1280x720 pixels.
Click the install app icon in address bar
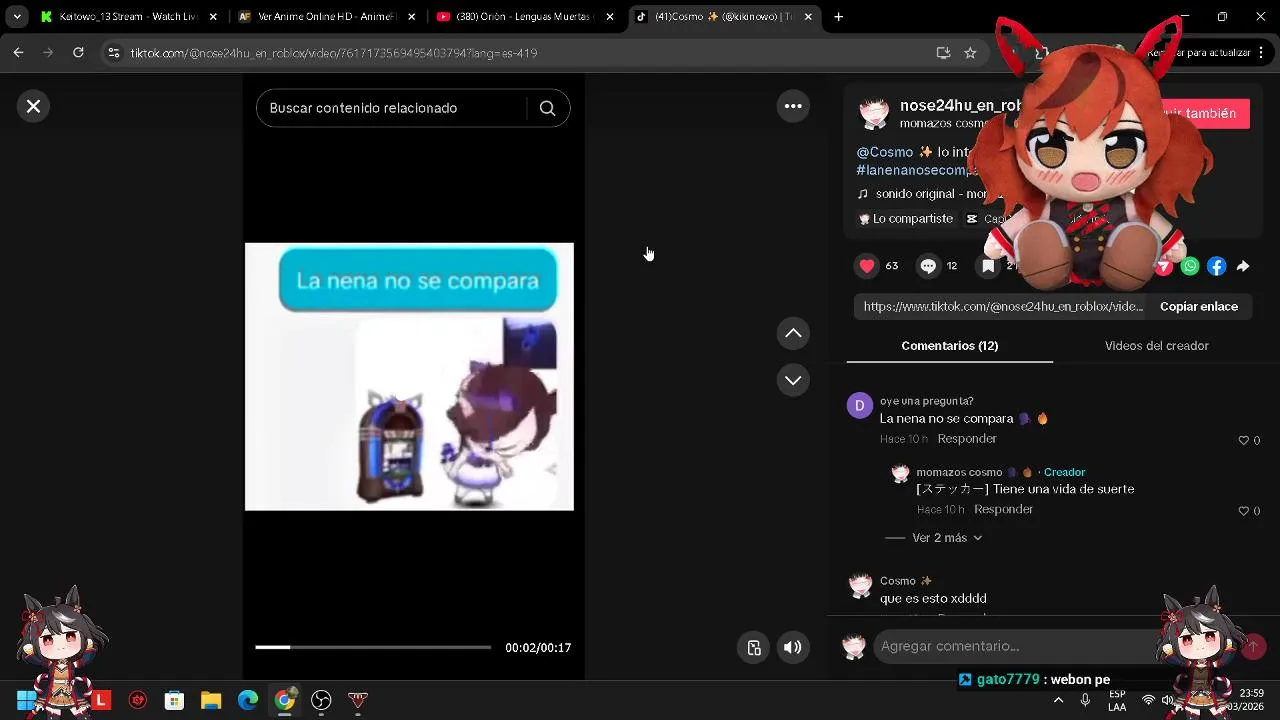pos(943,53)
